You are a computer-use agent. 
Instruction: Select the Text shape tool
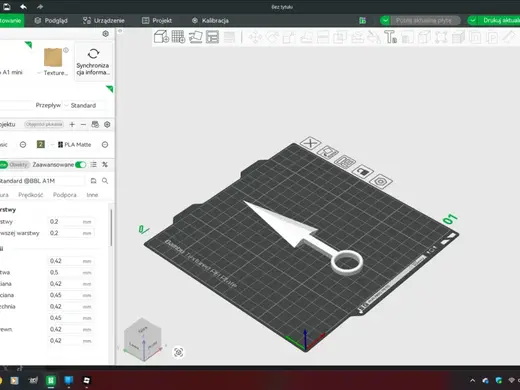390,37
